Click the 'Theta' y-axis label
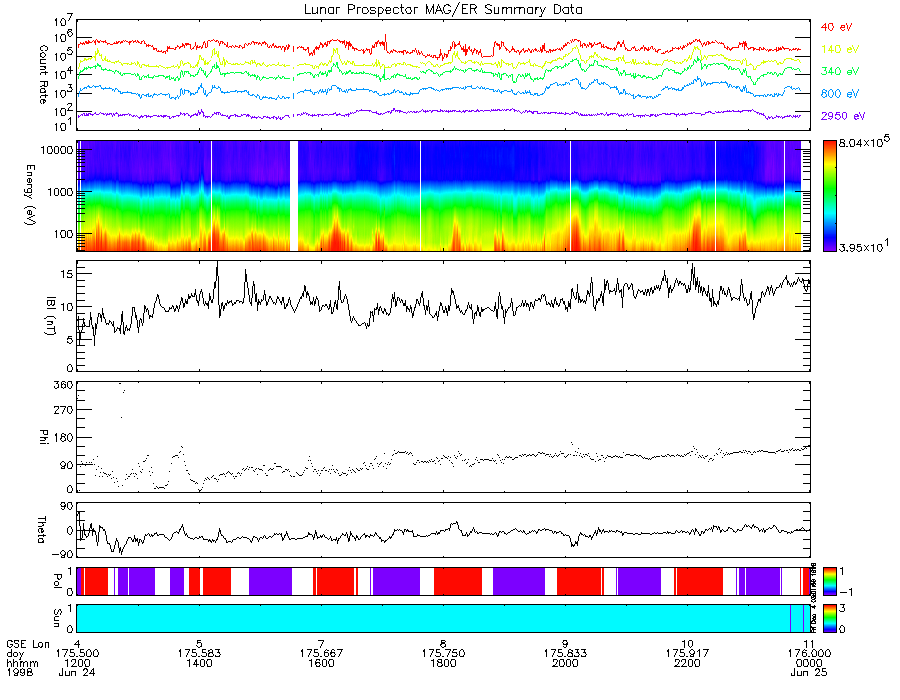 coord(41,529)
